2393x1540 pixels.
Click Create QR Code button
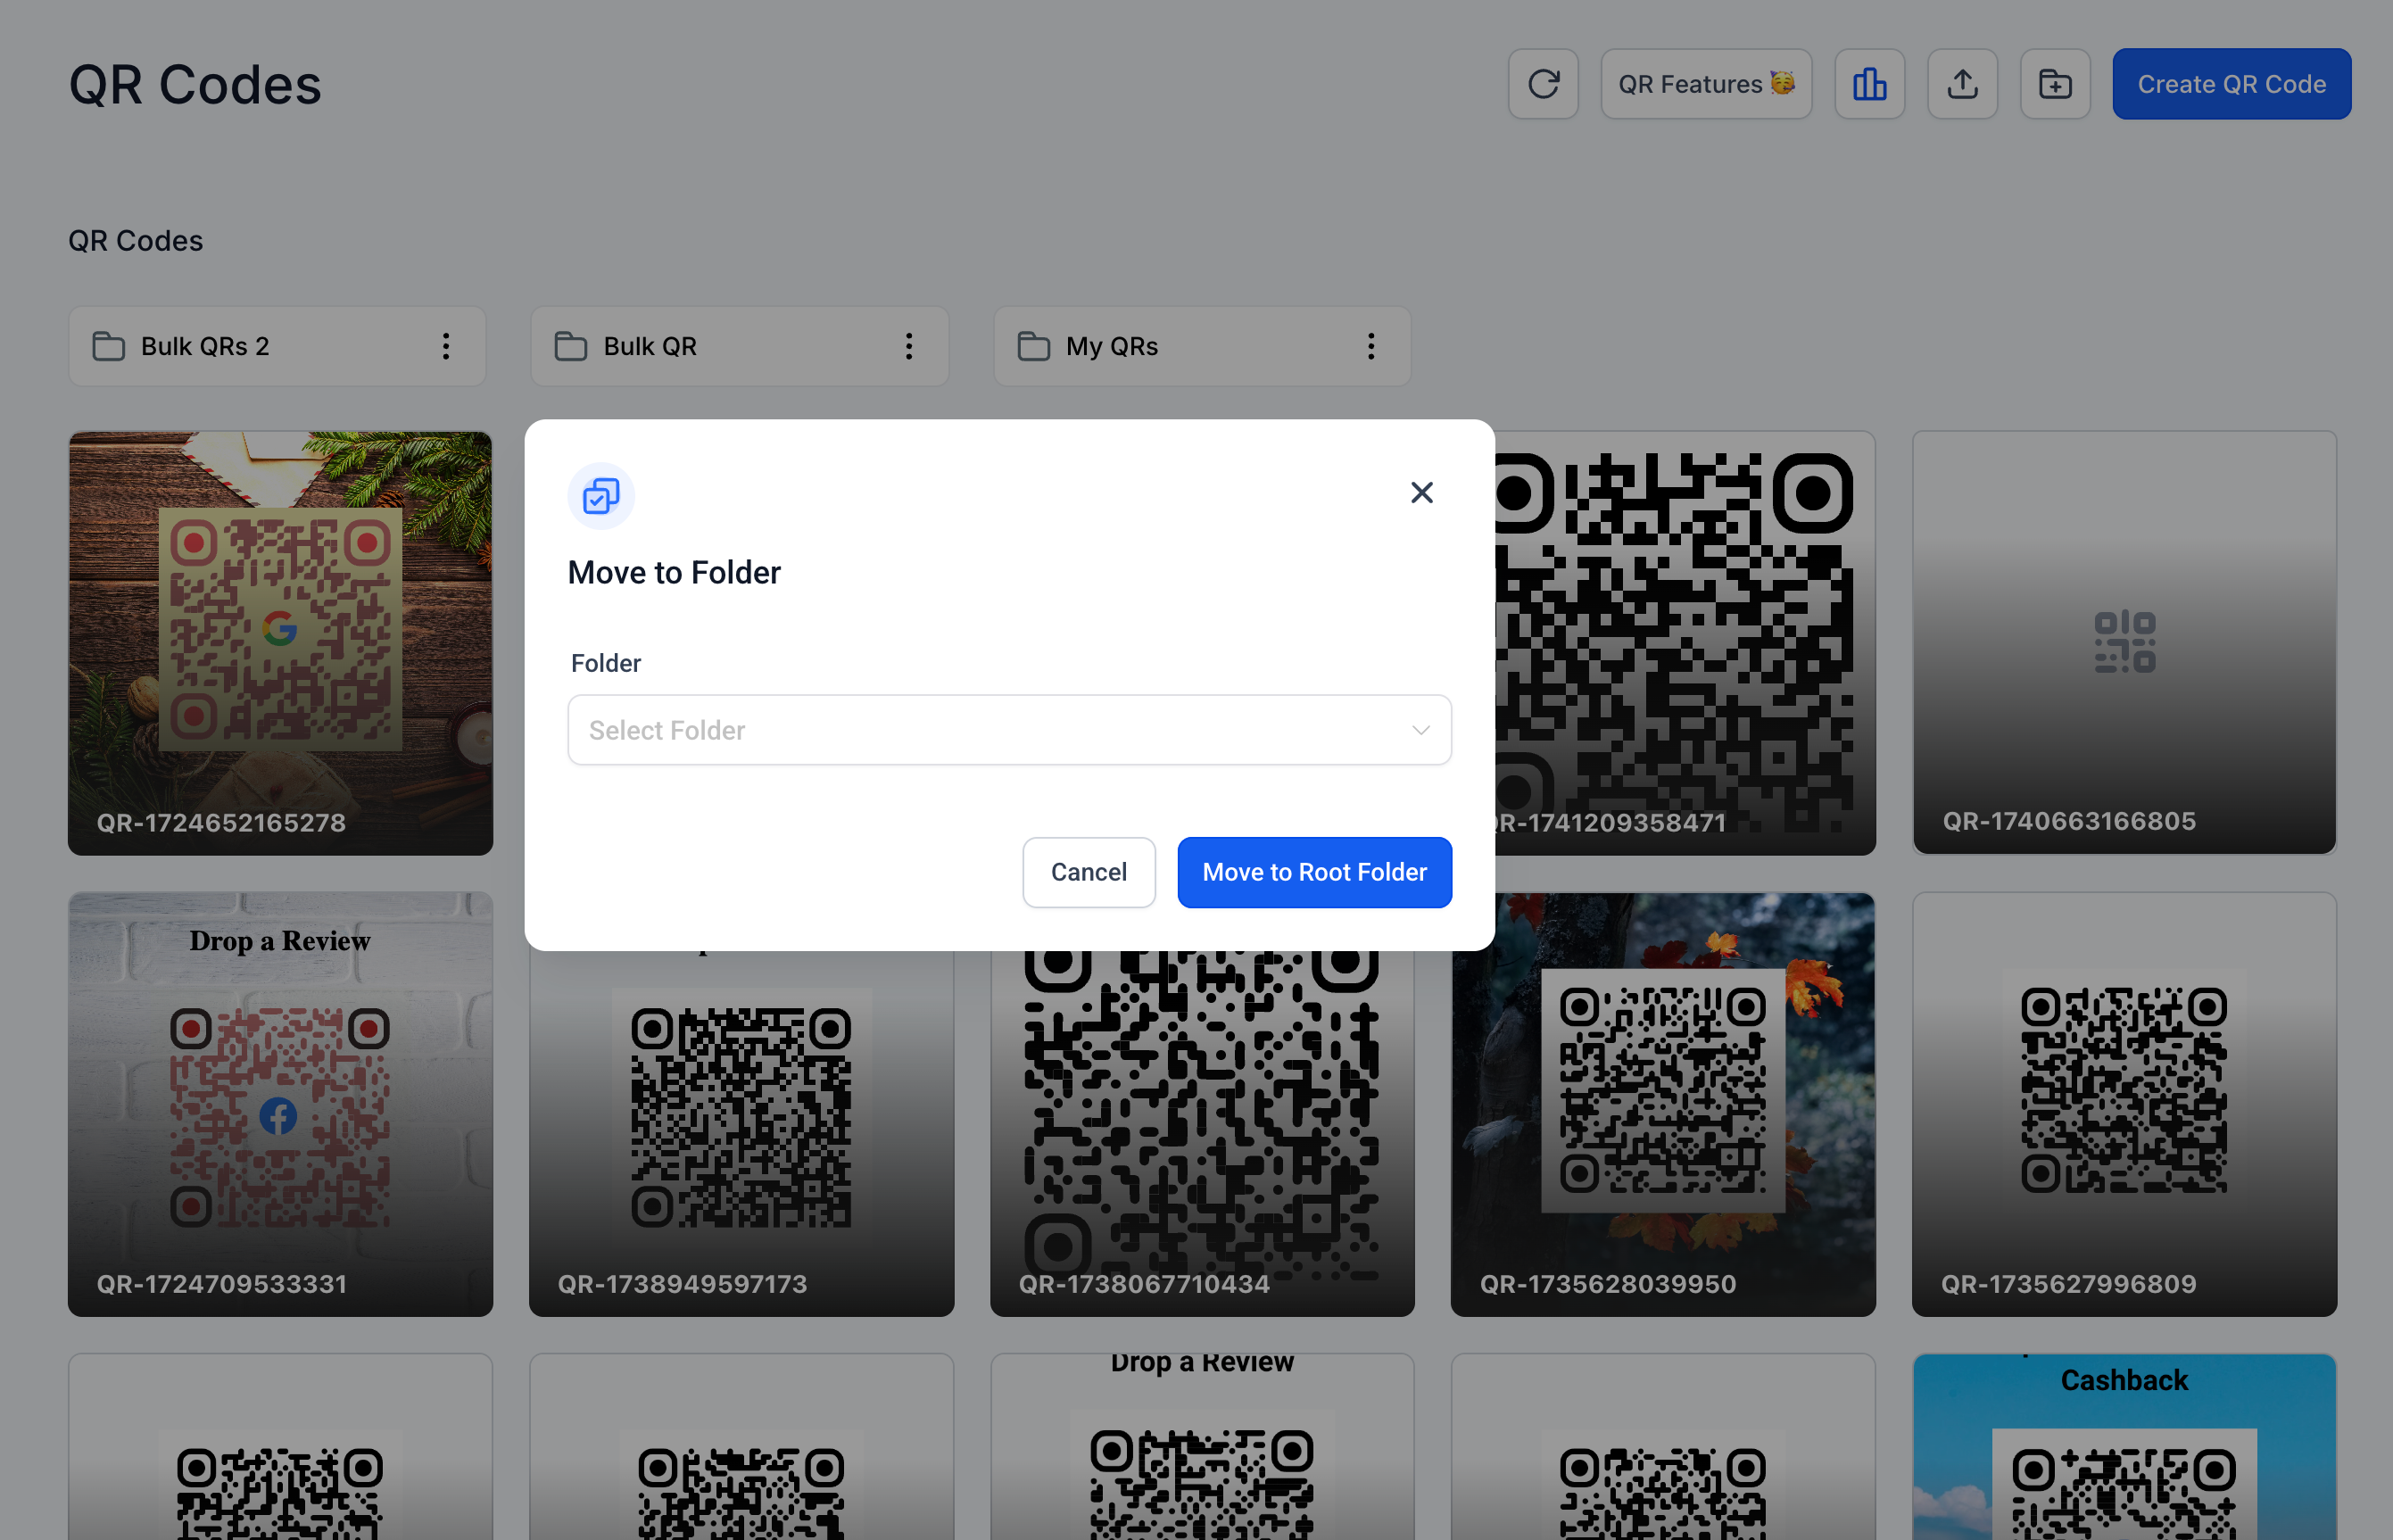click(2231, 84)
